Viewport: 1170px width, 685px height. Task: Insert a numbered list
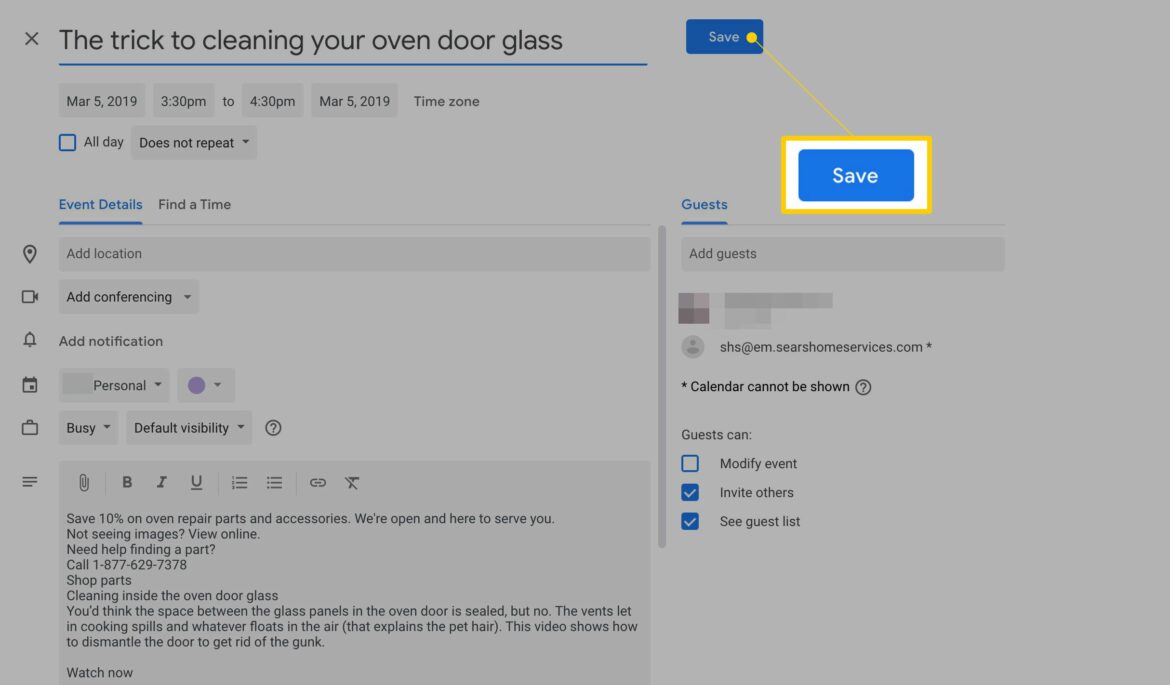(239, 483)
